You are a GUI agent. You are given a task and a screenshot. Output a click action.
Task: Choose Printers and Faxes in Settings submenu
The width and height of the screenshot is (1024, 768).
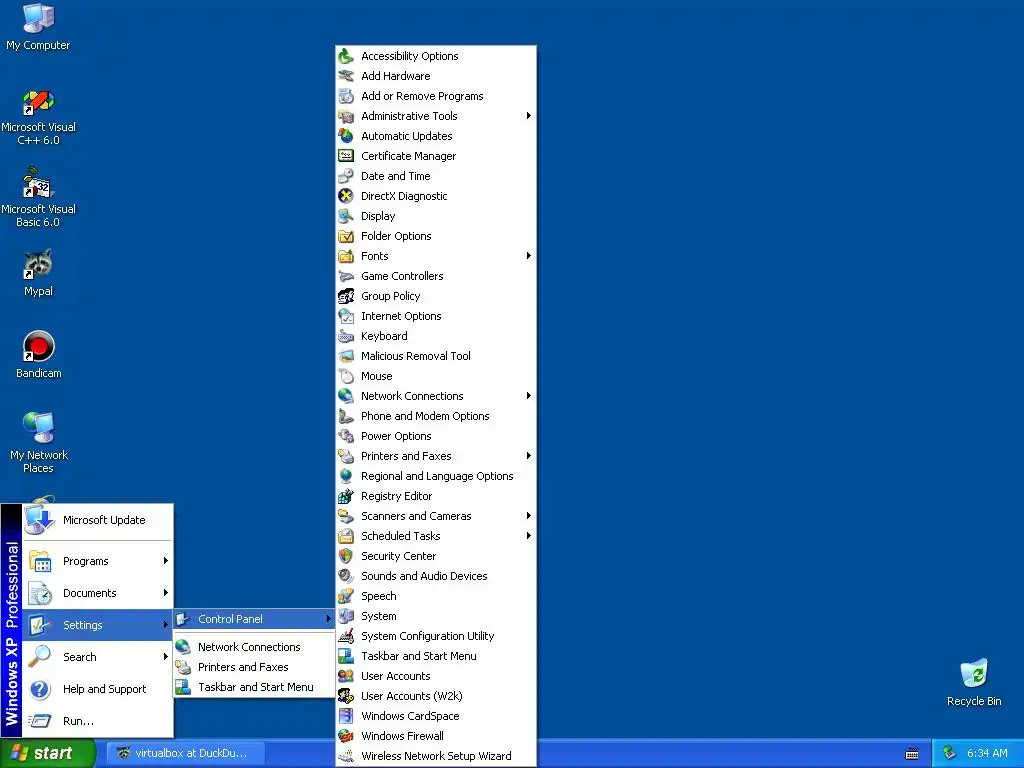(254, 667)
